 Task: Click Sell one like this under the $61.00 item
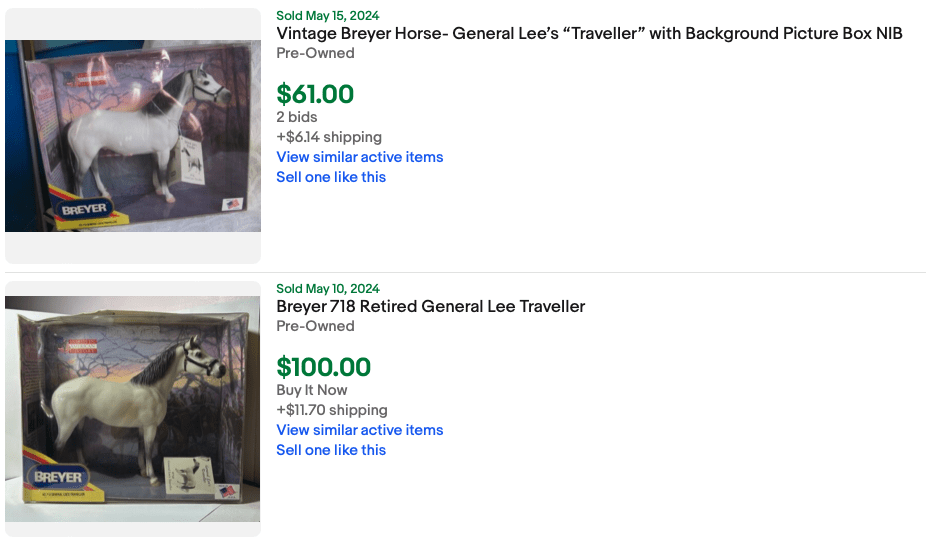click(x=331, y=177)
